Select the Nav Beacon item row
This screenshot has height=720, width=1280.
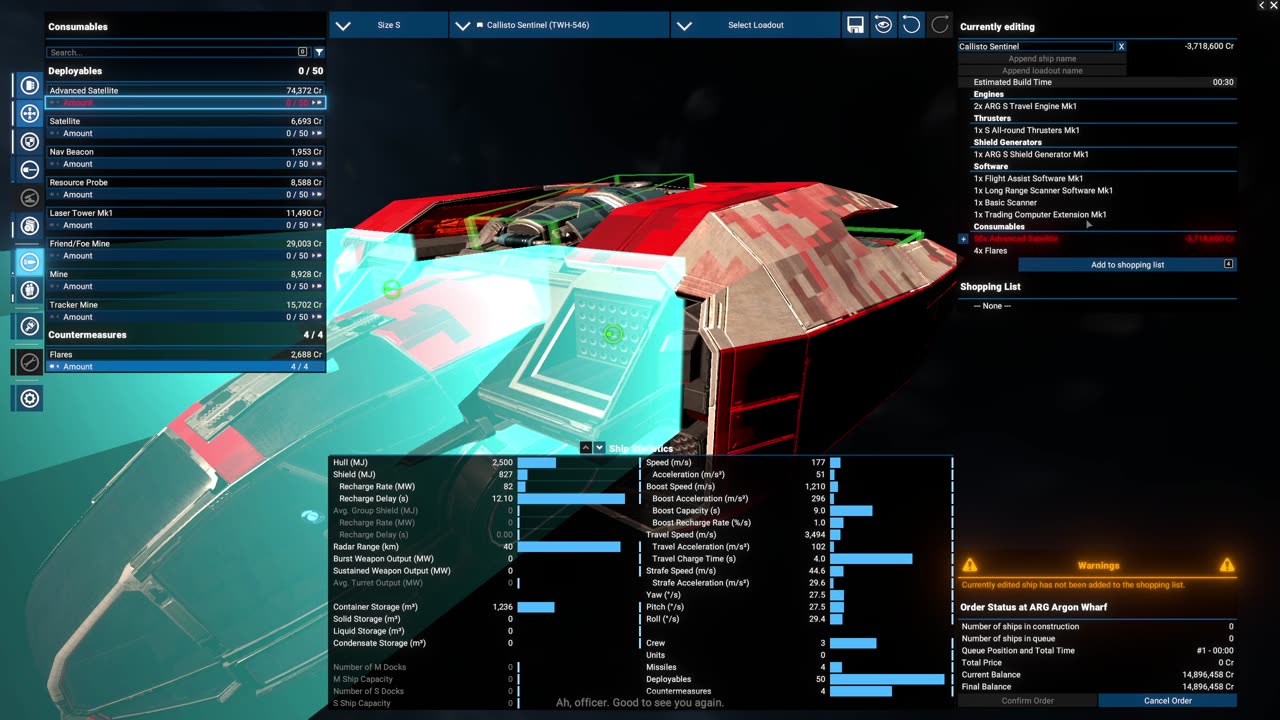point(185,152)
